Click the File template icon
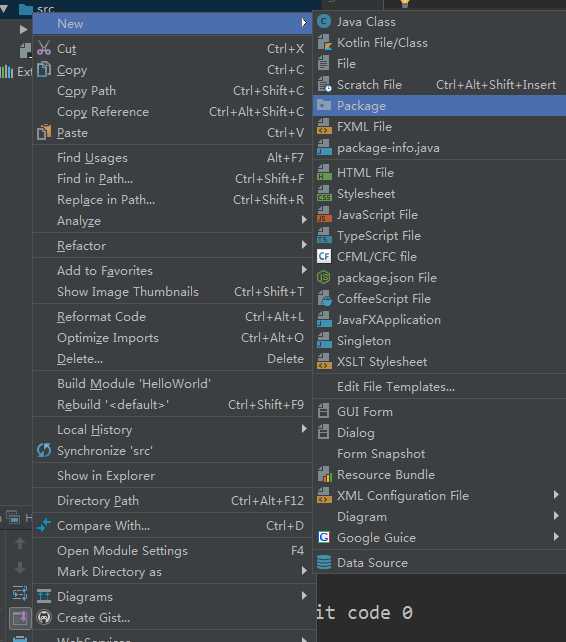This screenshot has height=642, width=566. 324,63
